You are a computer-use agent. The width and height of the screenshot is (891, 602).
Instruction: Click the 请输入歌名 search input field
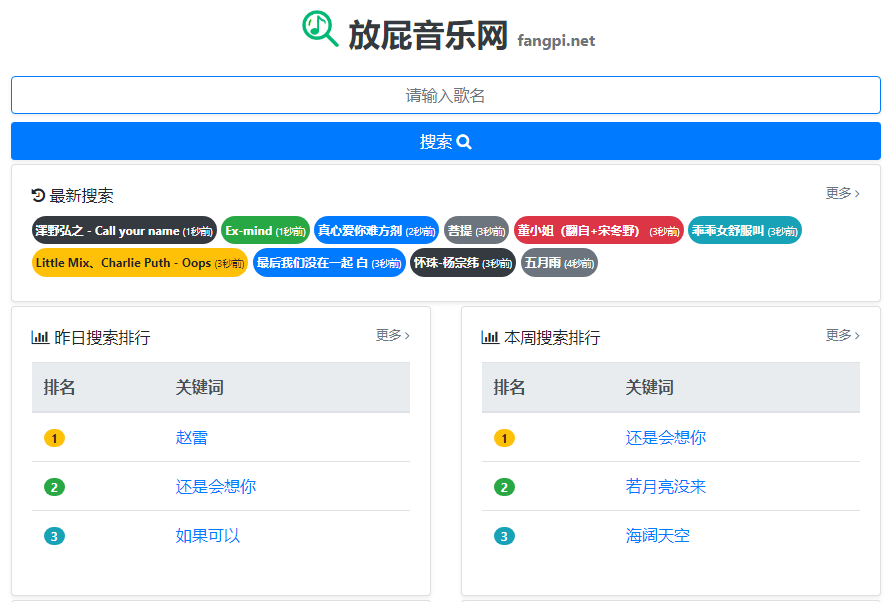pos(445,94)
